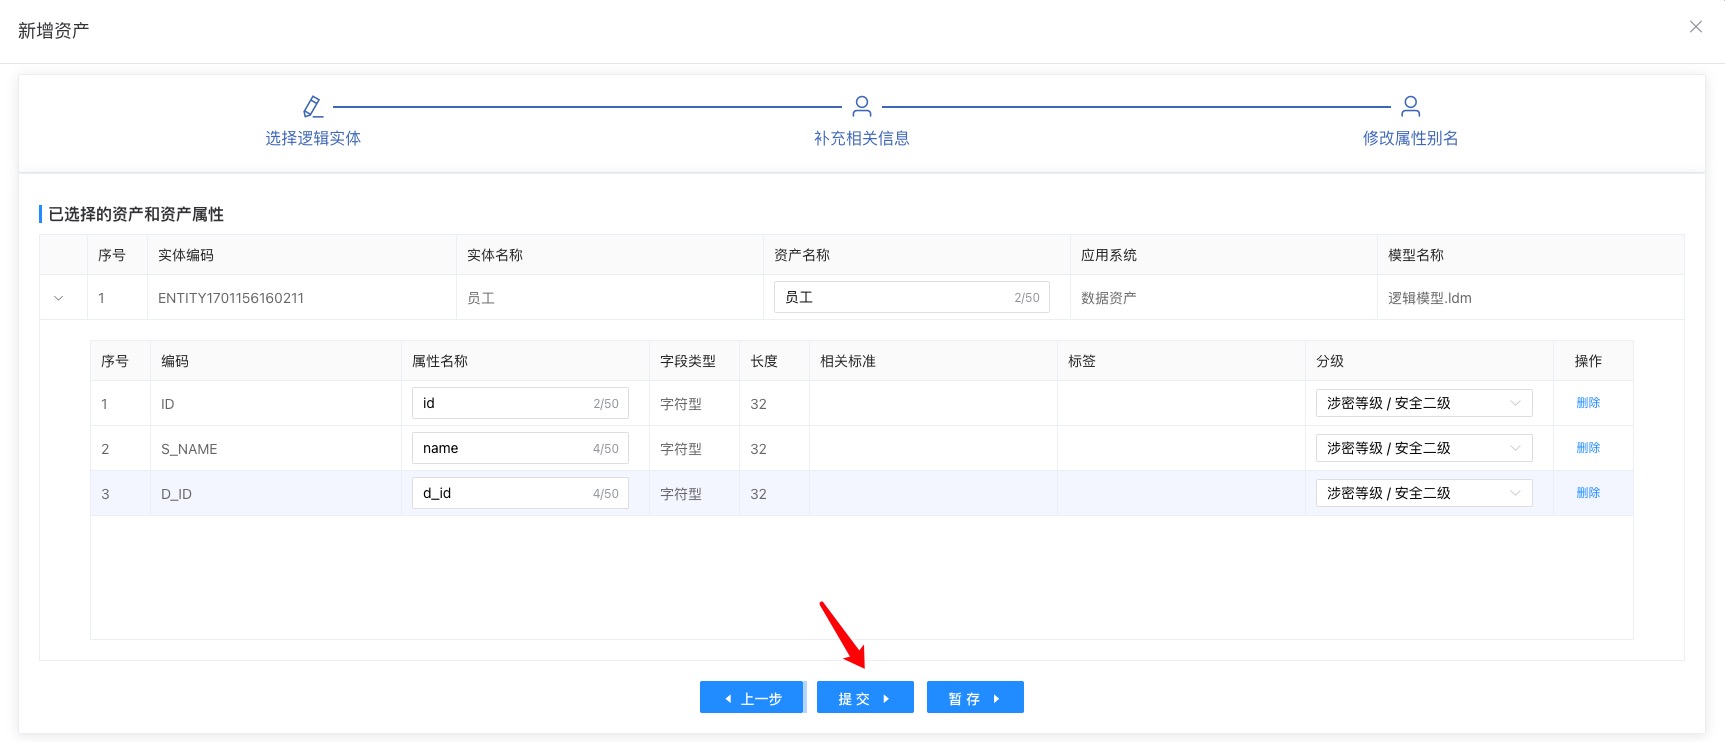Image resolution: width=1725 pixels, height=742 pixels.
Task: Click the 暂存 button
Action: [975, 698]
